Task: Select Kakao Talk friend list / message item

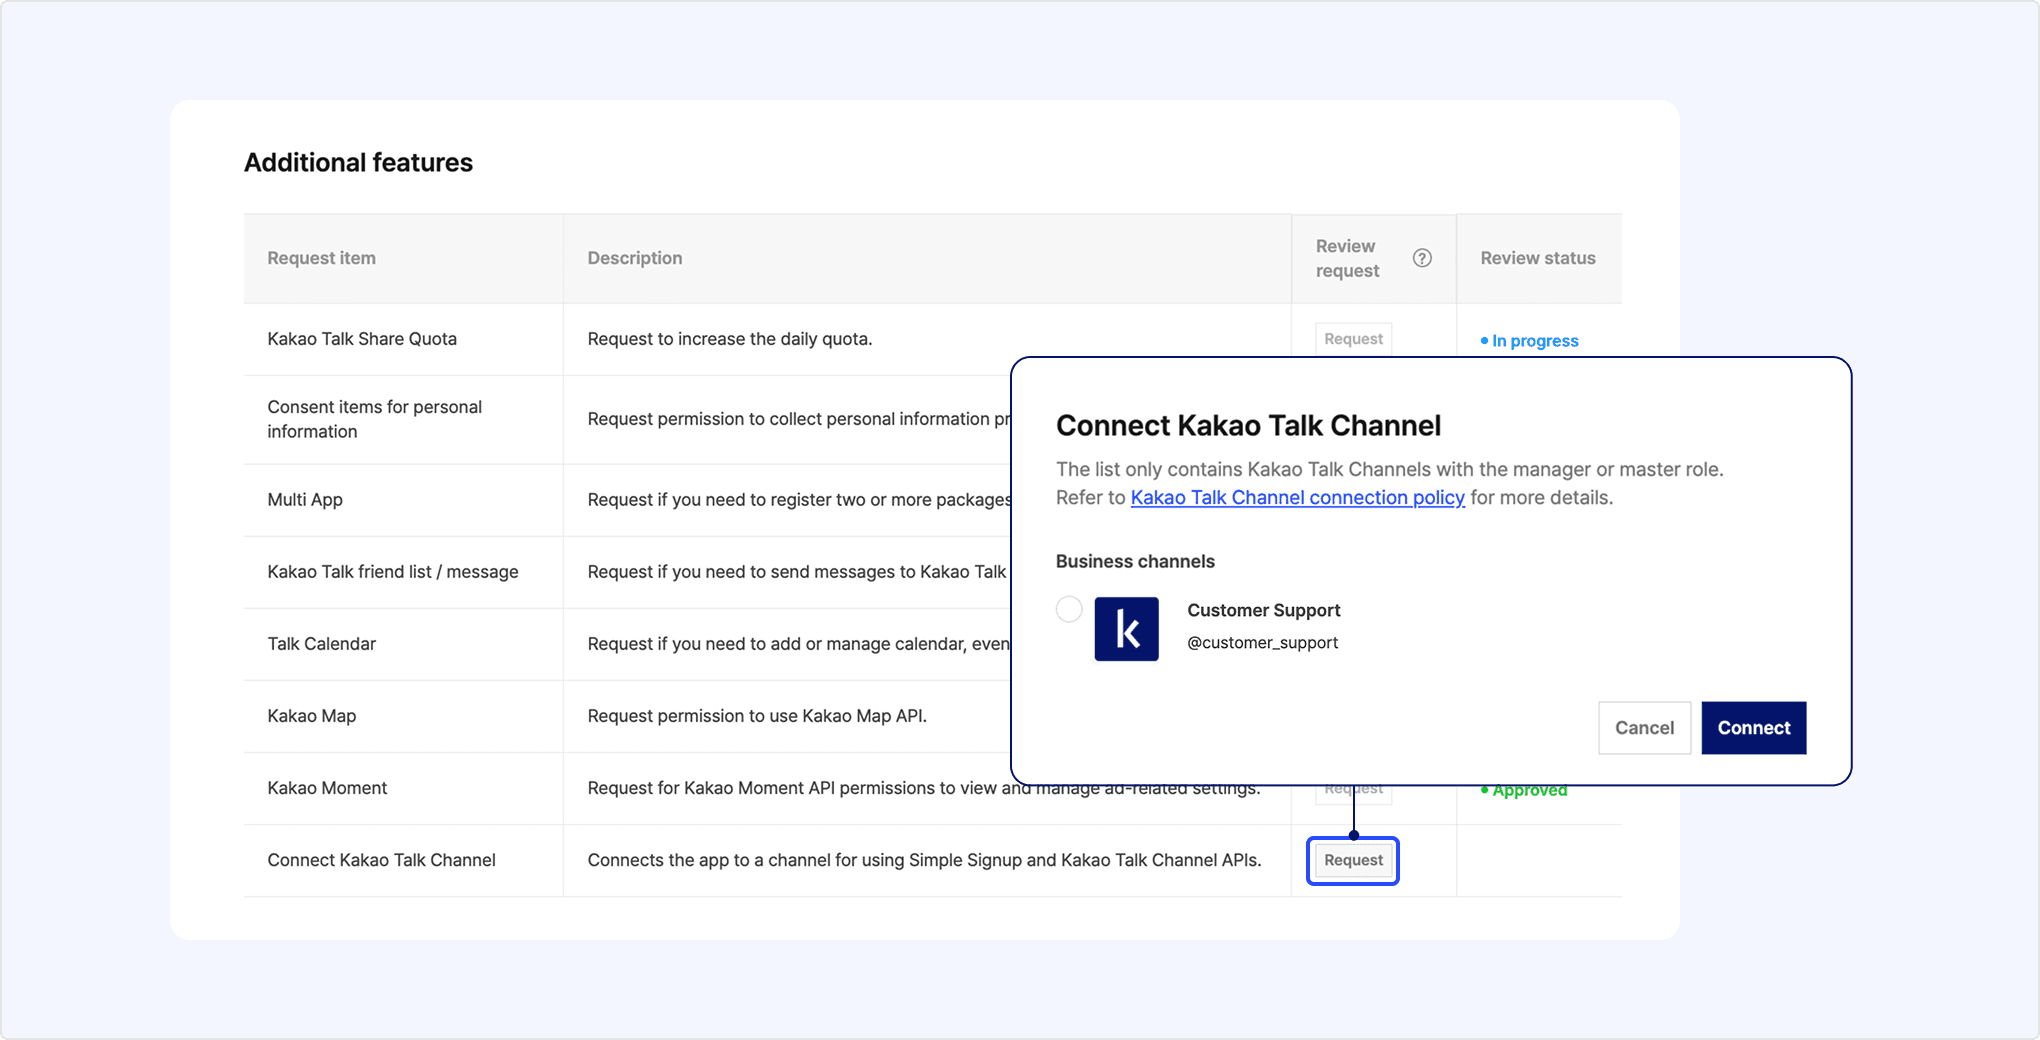Action: pyautogui.click(x=392, y=572)
